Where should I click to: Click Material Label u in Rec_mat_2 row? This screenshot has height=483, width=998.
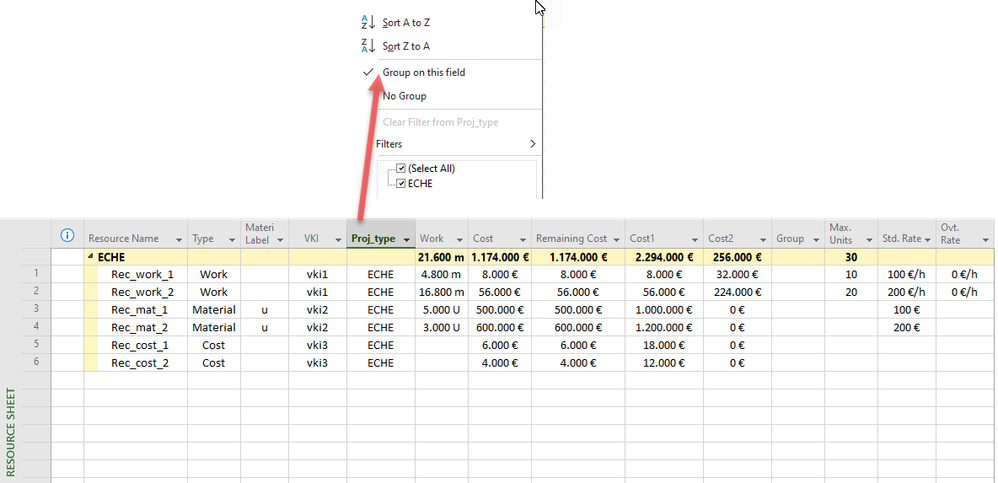click(x=264, y=327)
